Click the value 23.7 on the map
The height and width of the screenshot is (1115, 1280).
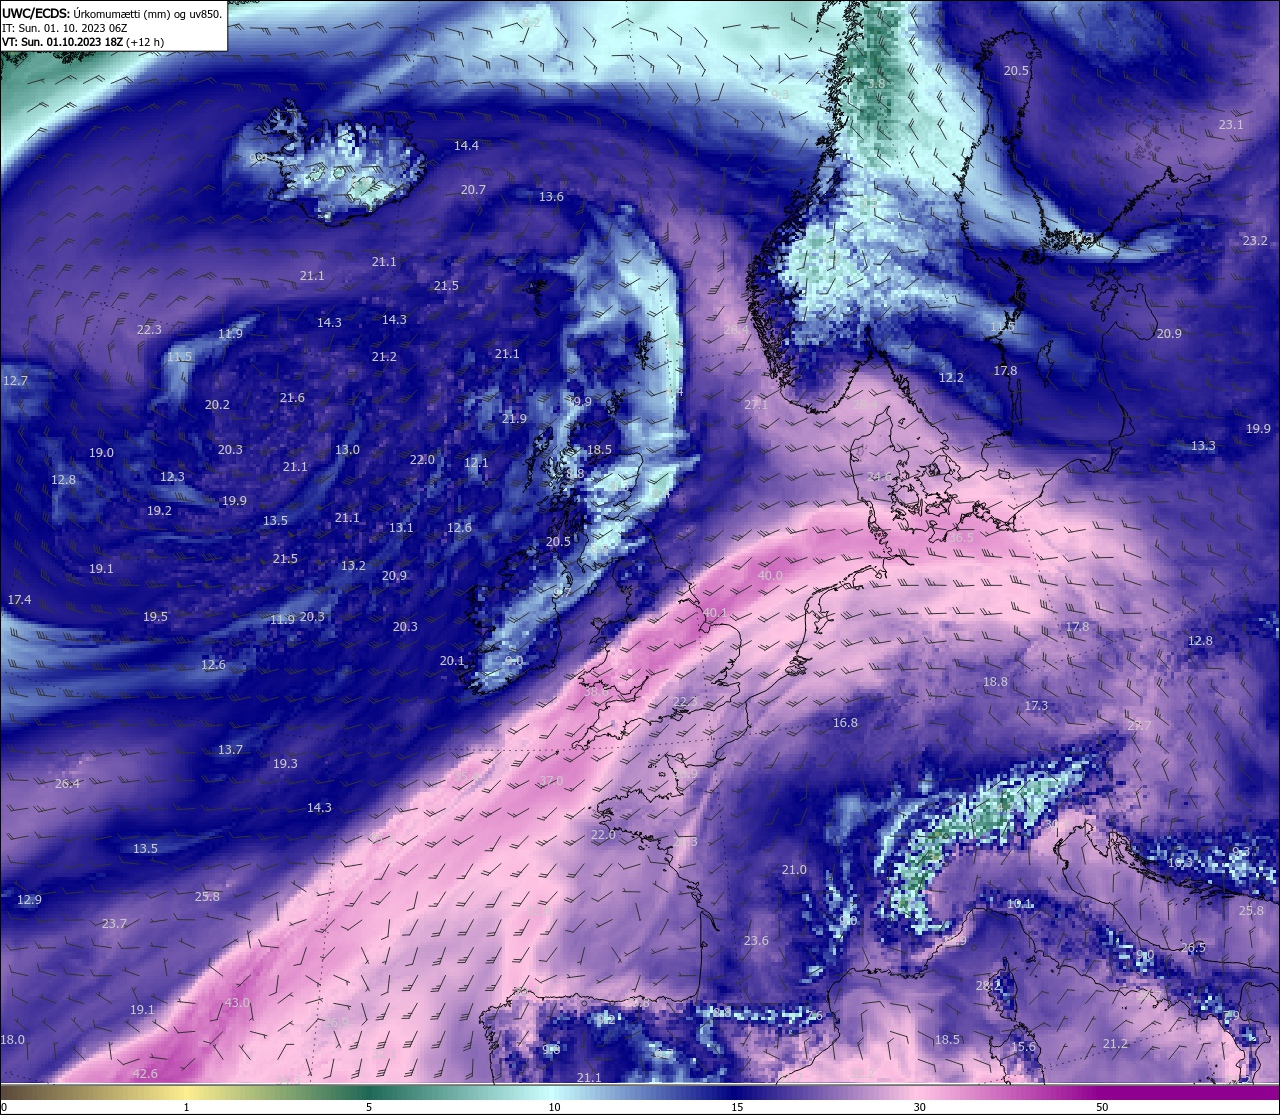[x=114, y=924]
